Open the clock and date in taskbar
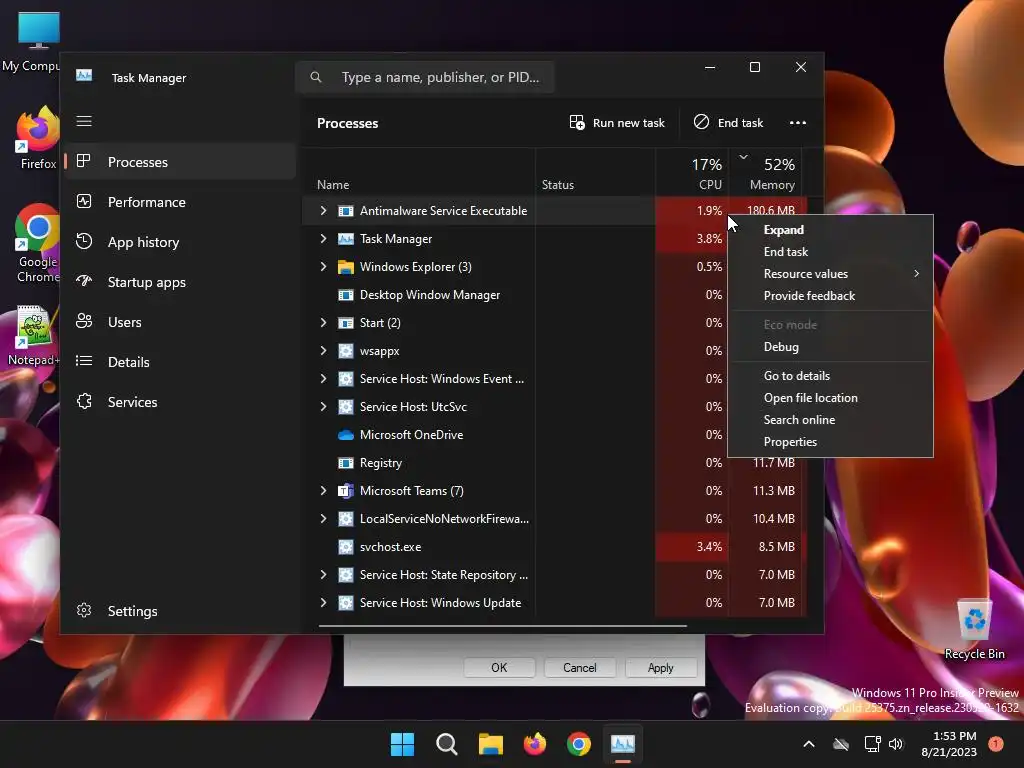The image size is (1024, 768). point(949,744)
